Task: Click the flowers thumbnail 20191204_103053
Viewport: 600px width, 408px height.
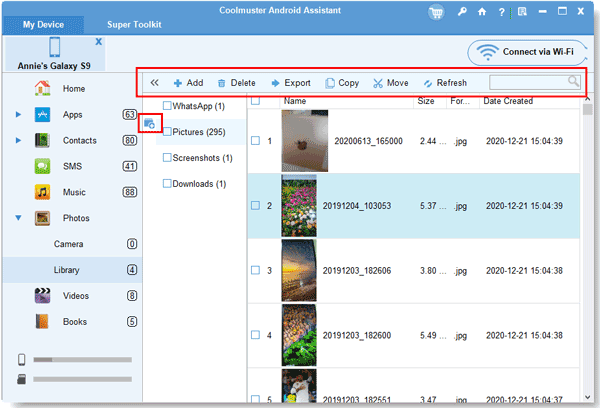Action: [299, 206]
